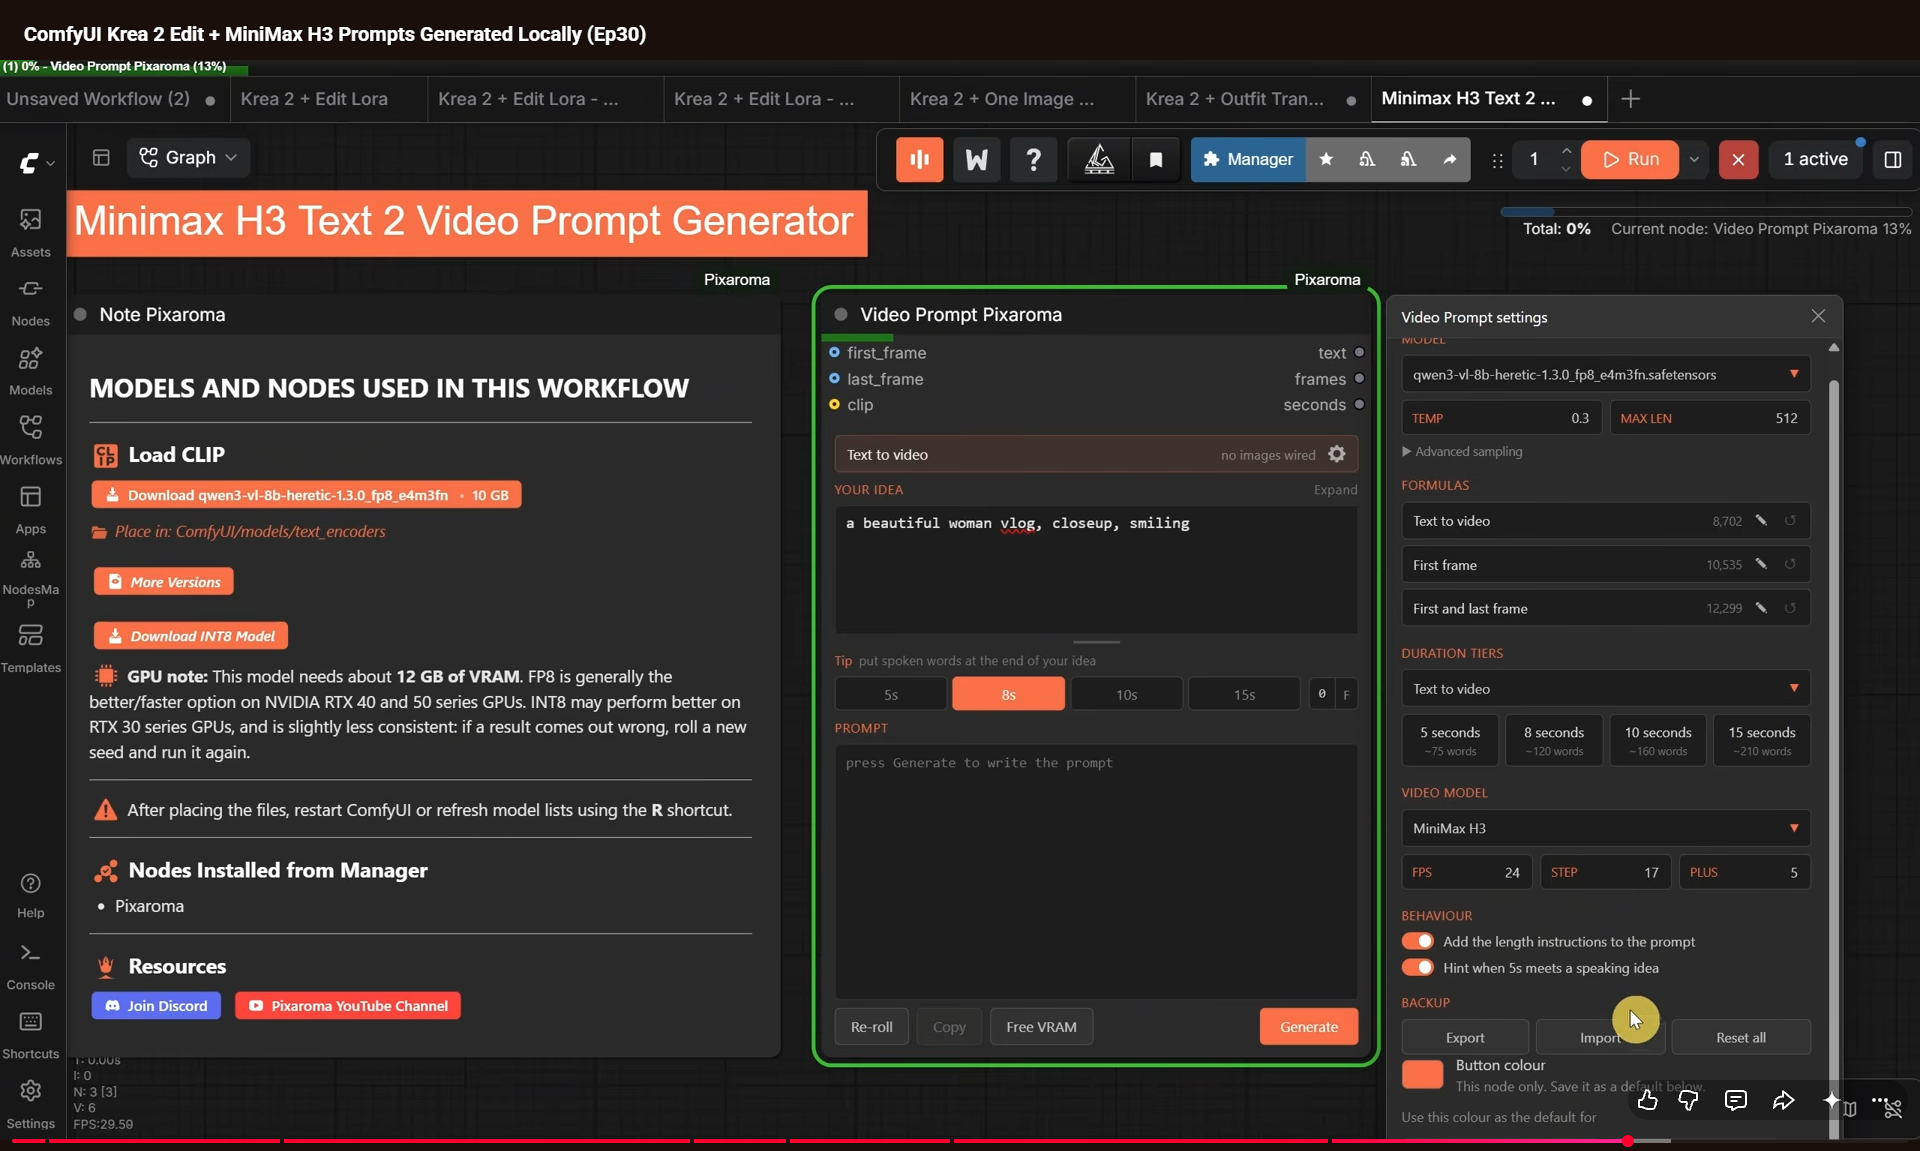Click the Run button to queue the workflow
The width and height of the screenshot is (1920, 1151).
click(1630, 159)
